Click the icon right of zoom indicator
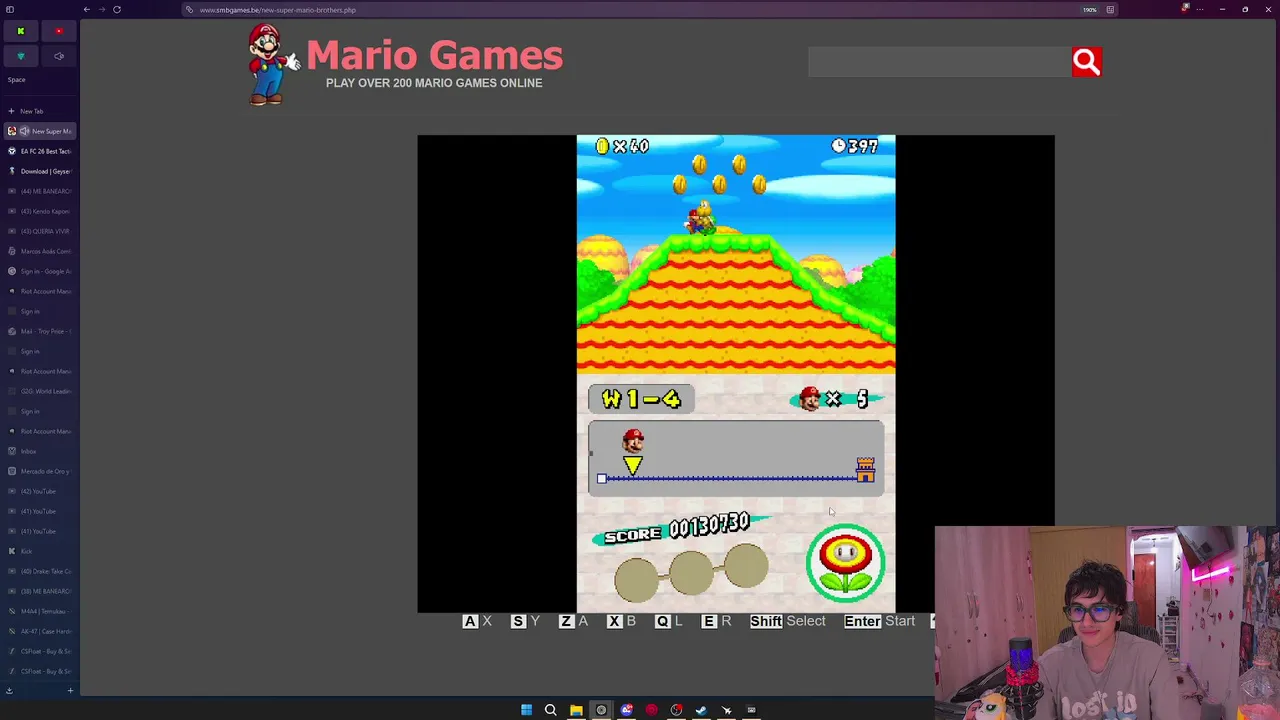1280x720 pixels. click(1110, 10)
